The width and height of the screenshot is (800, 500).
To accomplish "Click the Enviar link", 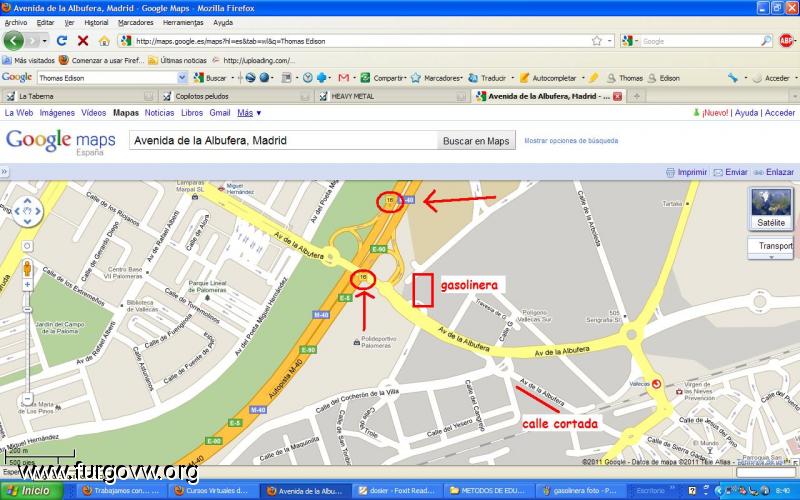I will tap(736, 172).
